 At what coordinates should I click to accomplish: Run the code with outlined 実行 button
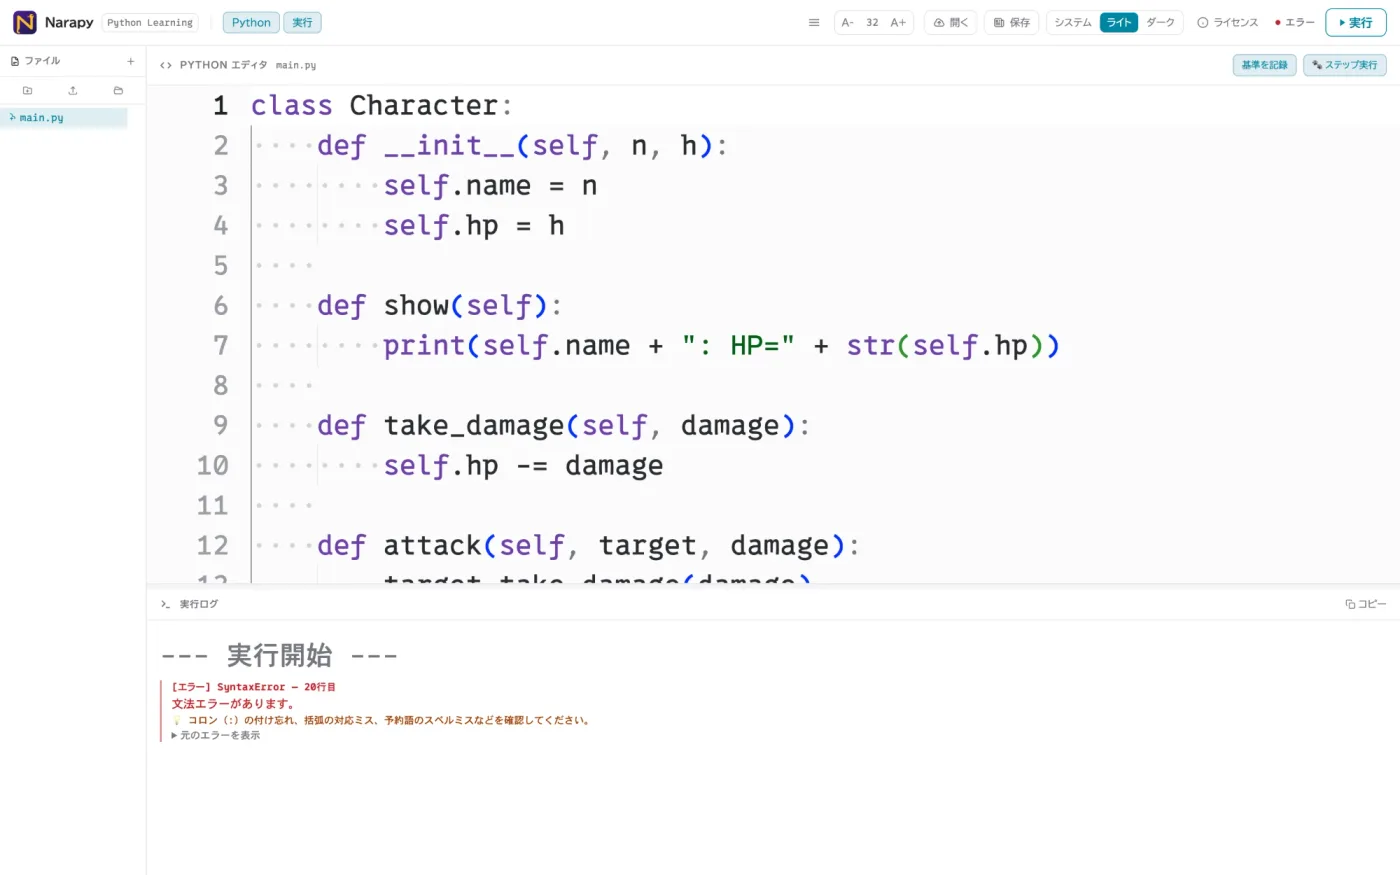click(x=1355, y=22)
